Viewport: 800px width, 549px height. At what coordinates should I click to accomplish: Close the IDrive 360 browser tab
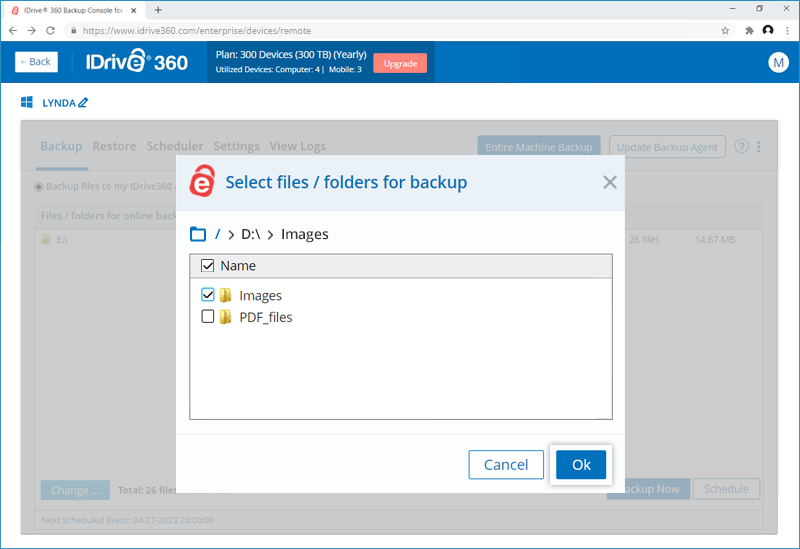(134, 10)
